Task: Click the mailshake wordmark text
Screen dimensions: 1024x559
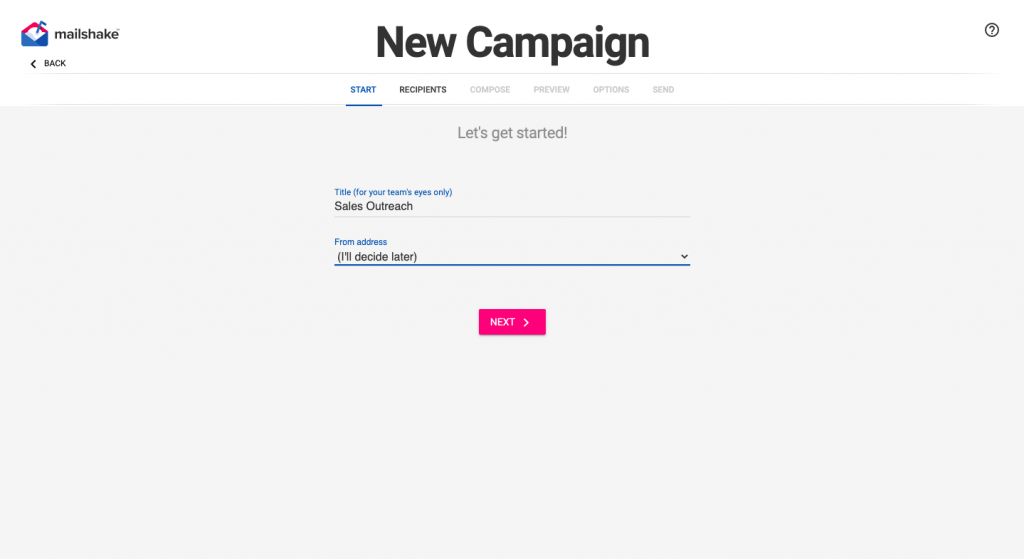Action: (87, 34)
